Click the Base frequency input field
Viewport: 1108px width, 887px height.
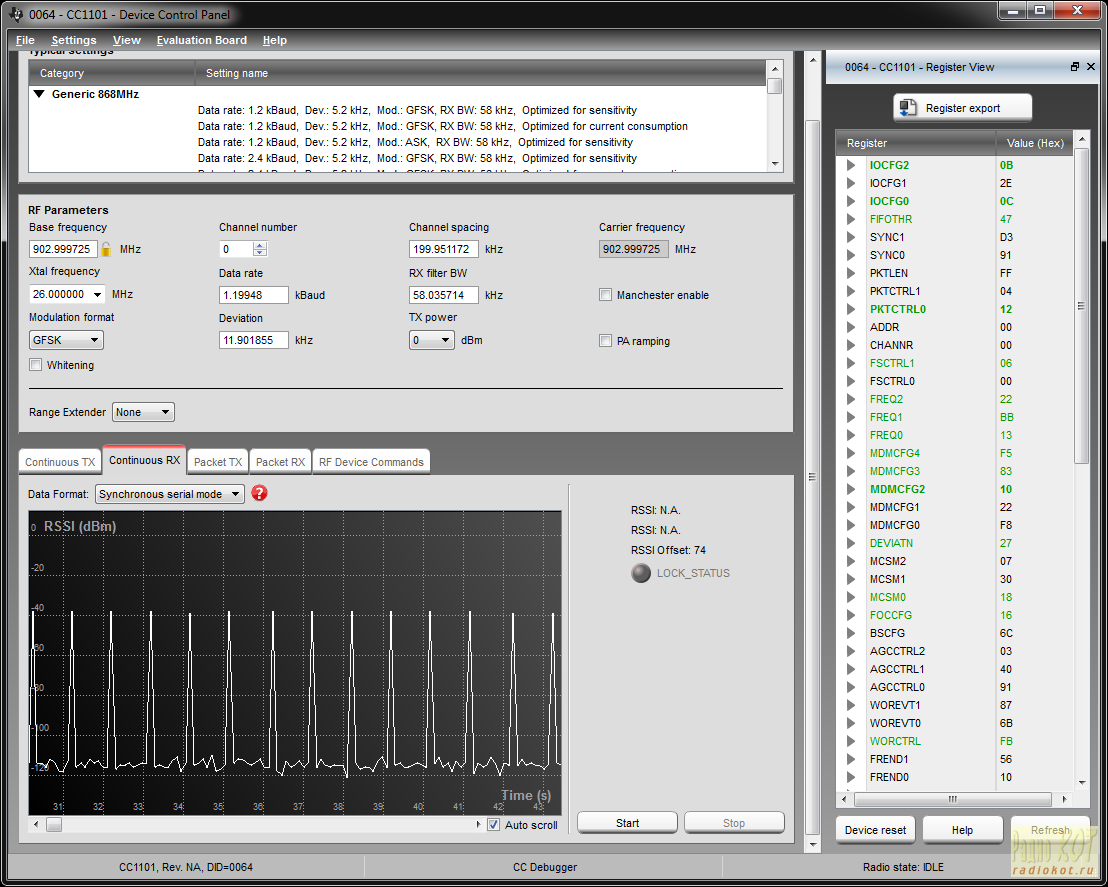point(63,249)
